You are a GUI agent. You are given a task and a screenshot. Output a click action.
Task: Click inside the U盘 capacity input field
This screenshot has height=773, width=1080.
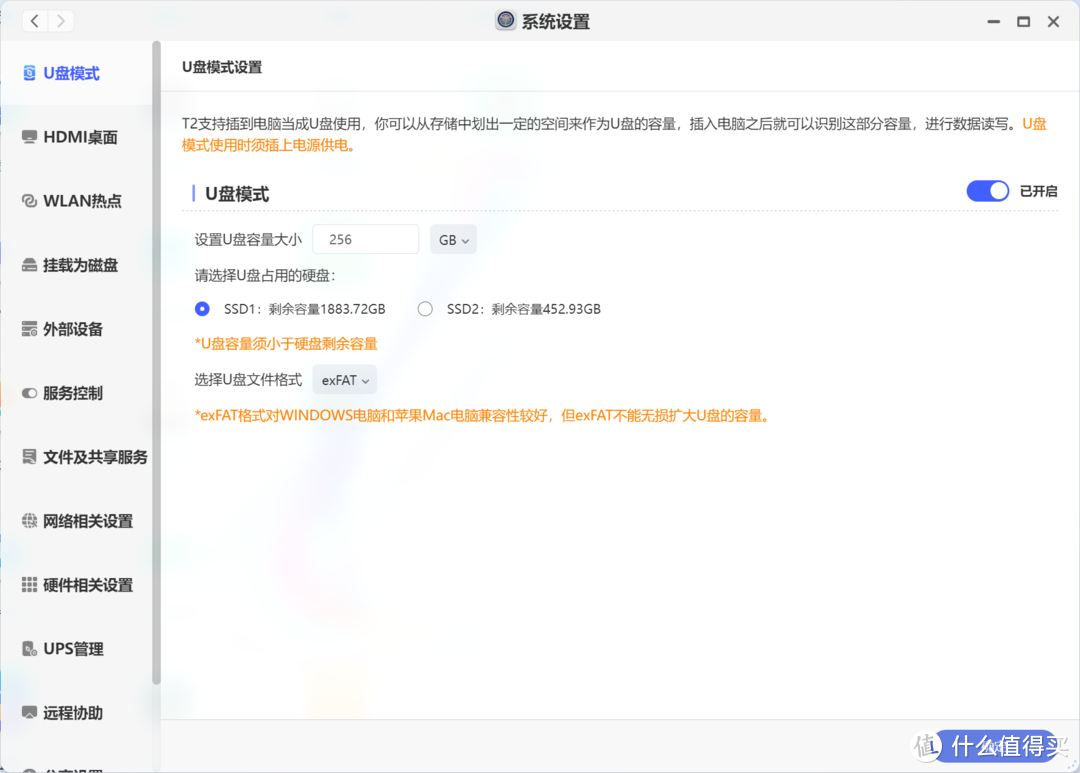(x=365, y=239)
